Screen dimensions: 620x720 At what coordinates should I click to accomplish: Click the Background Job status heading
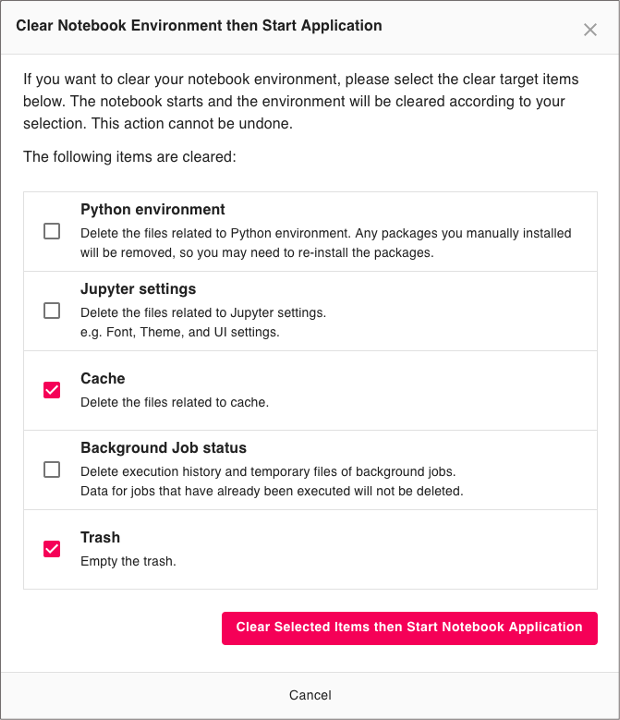[163, 448]
